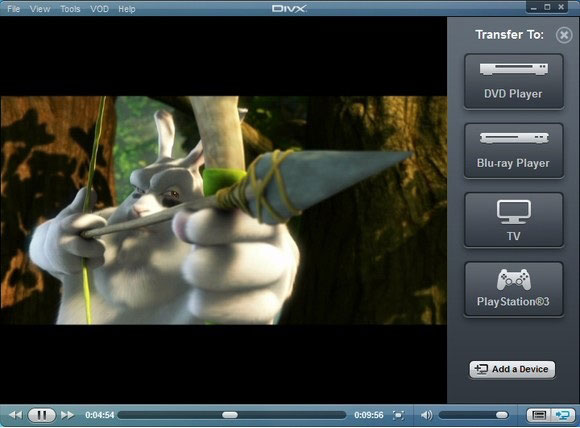Mute audio with speaker icon
The height and width of the screenshot is (428, 580).
coord(426,415)
